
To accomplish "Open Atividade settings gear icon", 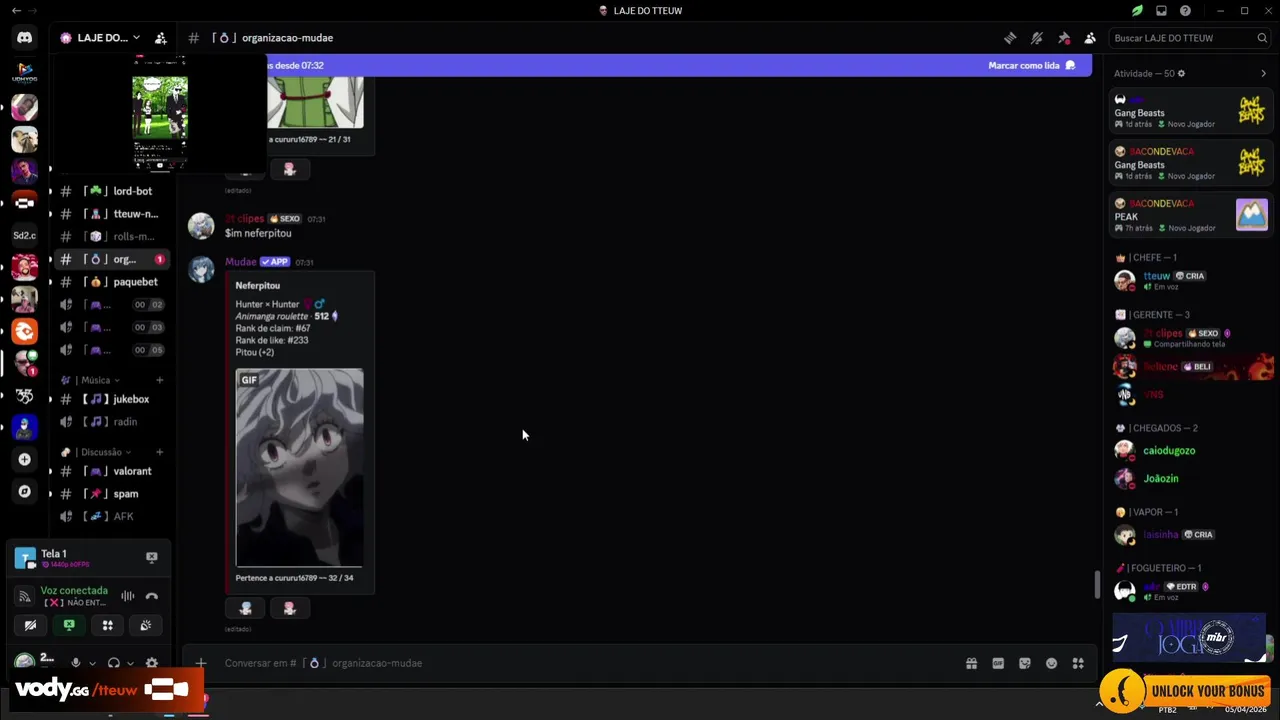I will [x=1181, y=74].
